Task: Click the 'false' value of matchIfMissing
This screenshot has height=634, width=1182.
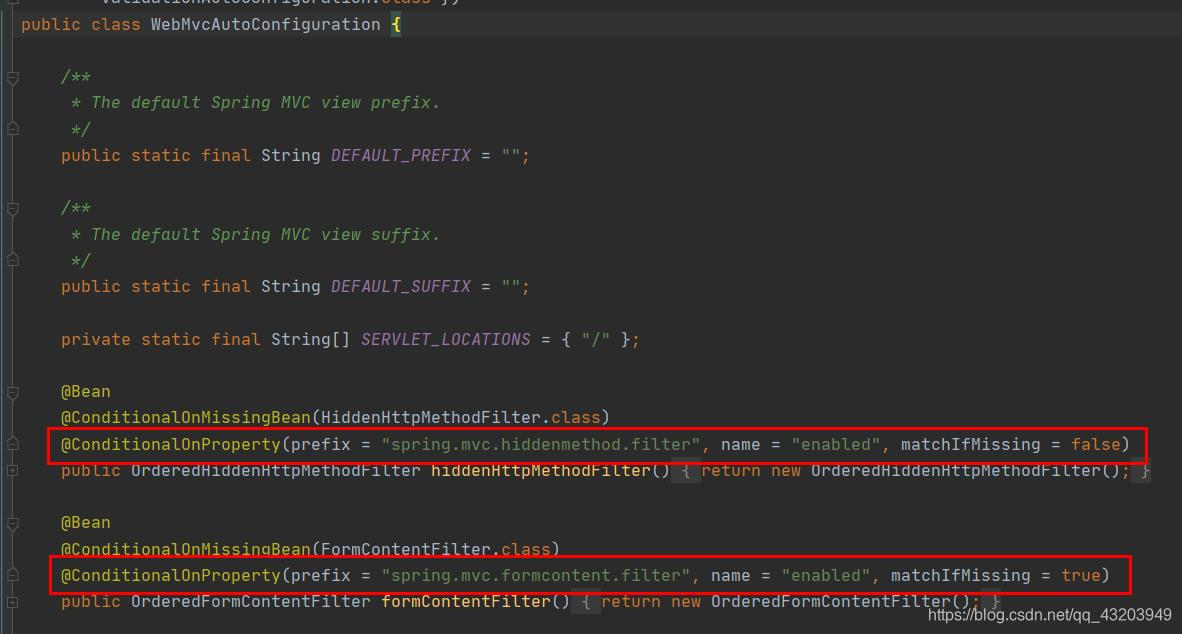Action: point(1095,445)
